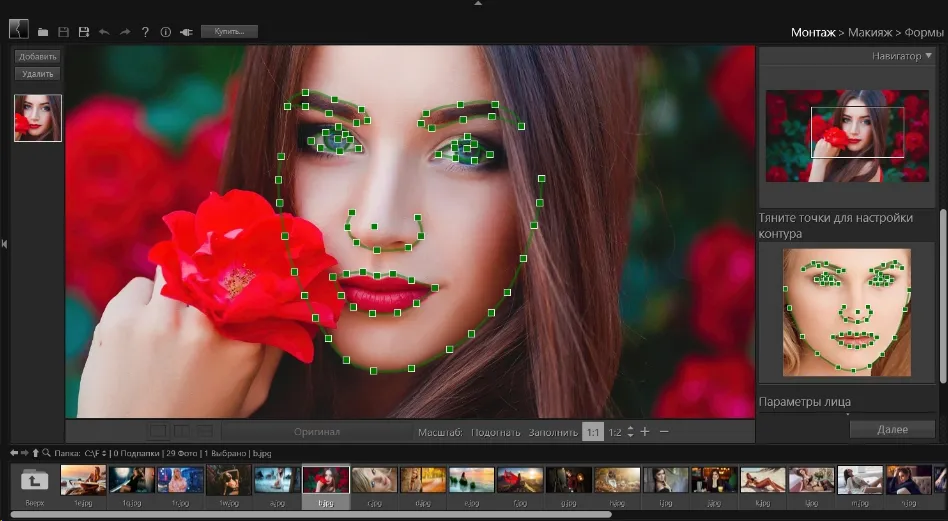Zoom in with the plus icon
The width and height of the screenshot is (948, 521).
pos(645,432)
